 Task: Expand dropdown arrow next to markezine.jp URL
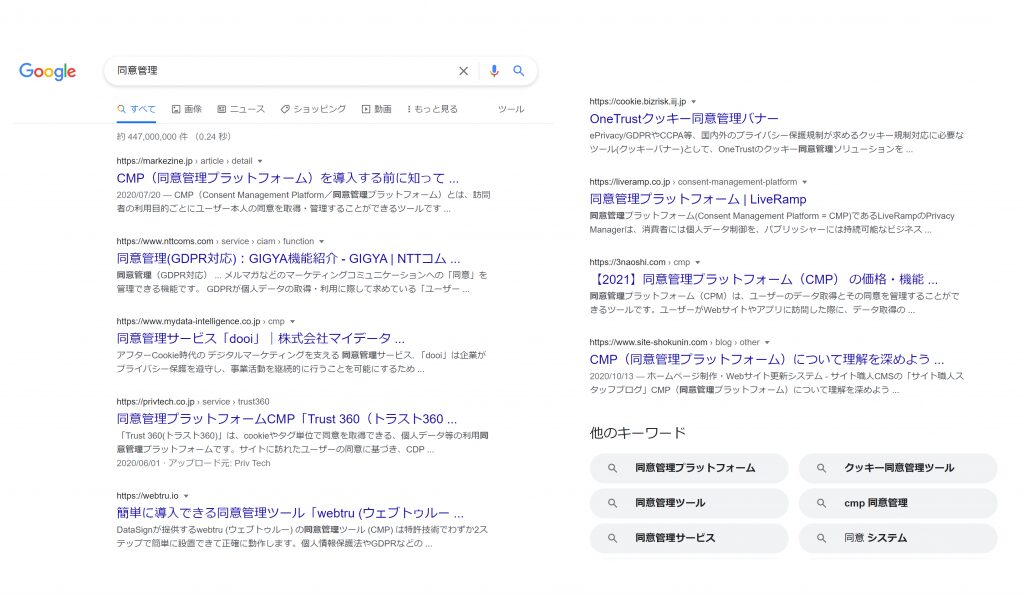point(260,161)
